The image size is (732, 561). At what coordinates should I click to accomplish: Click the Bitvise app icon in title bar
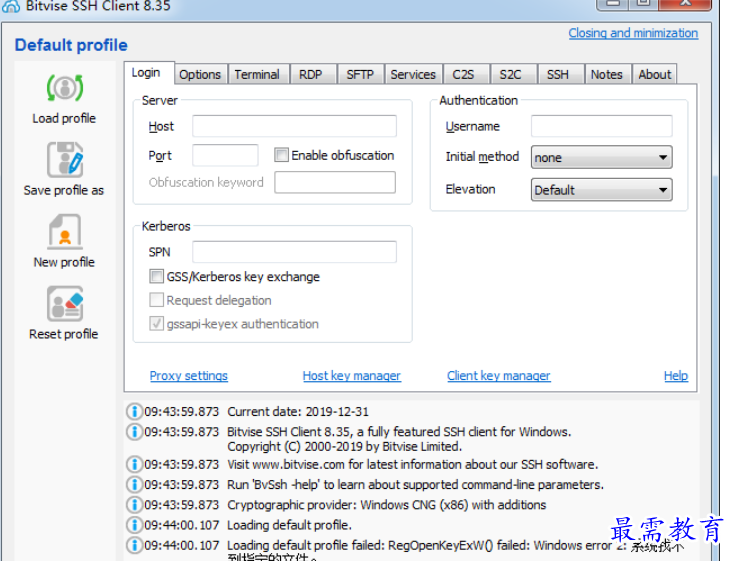tap(11, 6)
